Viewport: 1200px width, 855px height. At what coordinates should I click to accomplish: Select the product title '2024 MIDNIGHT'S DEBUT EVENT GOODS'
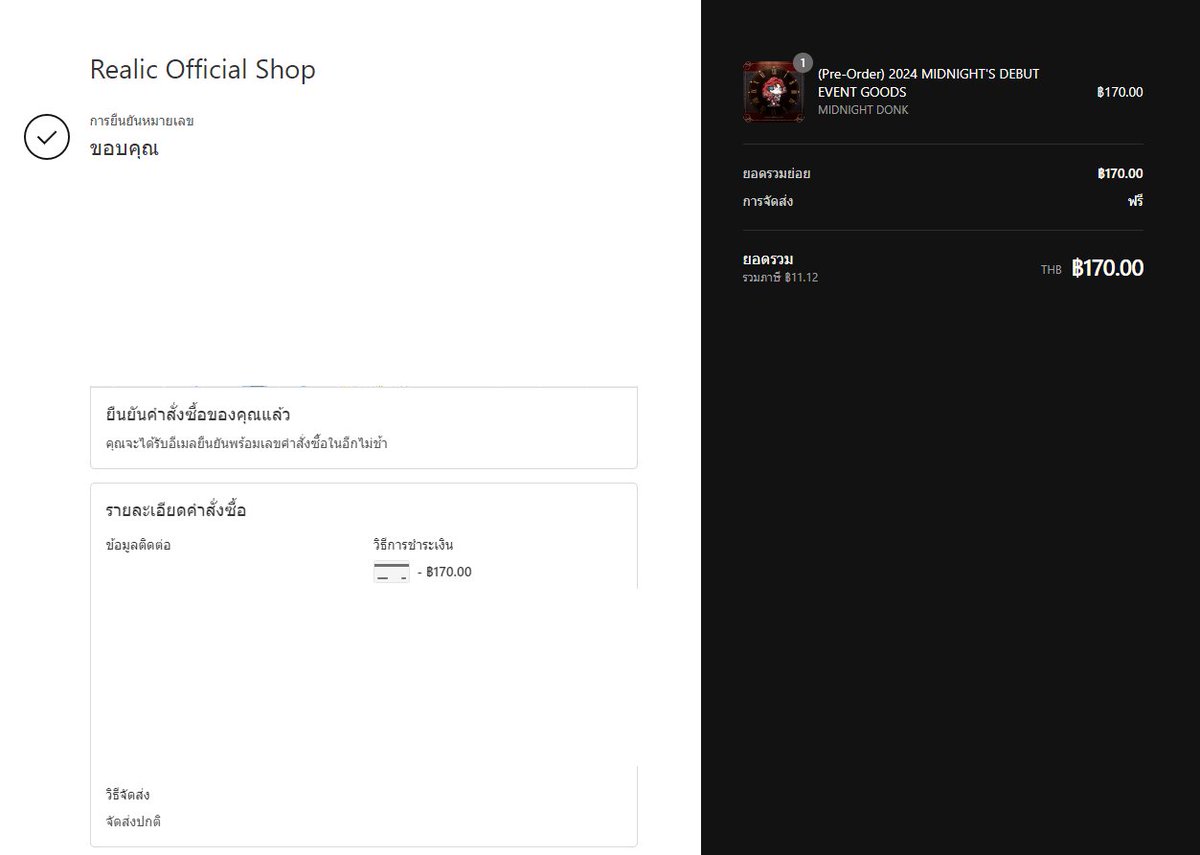click(x=928, y=83)
